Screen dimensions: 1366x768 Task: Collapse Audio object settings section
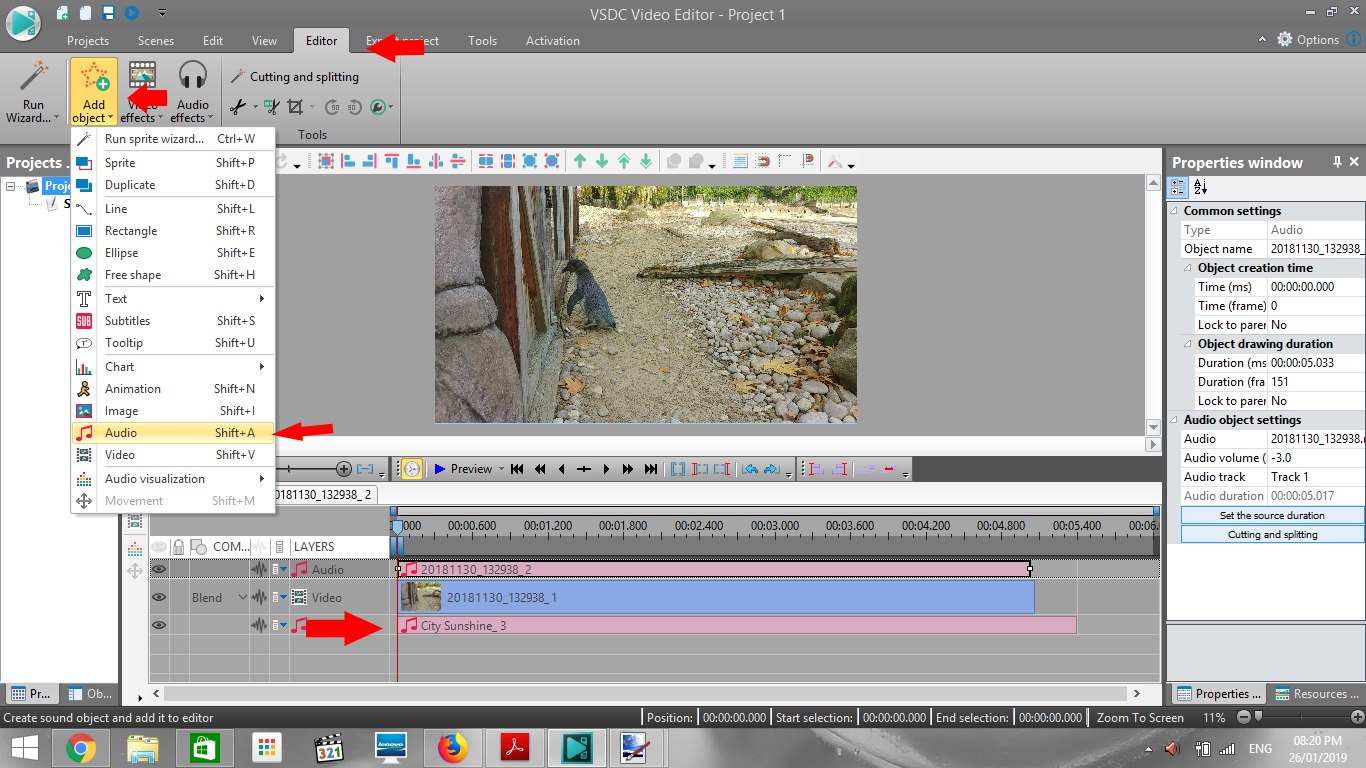1174,420
